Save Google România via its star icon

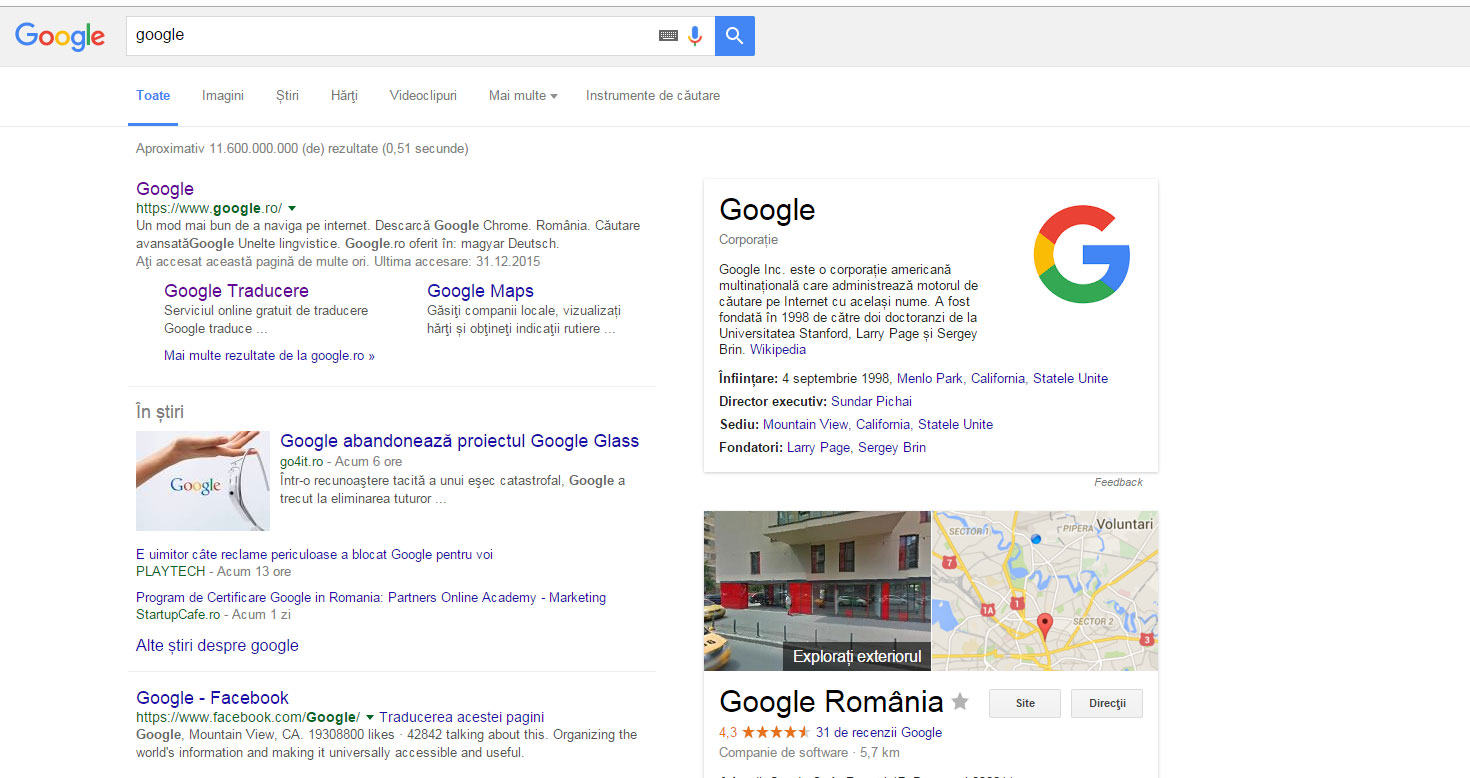pos(960,702)
